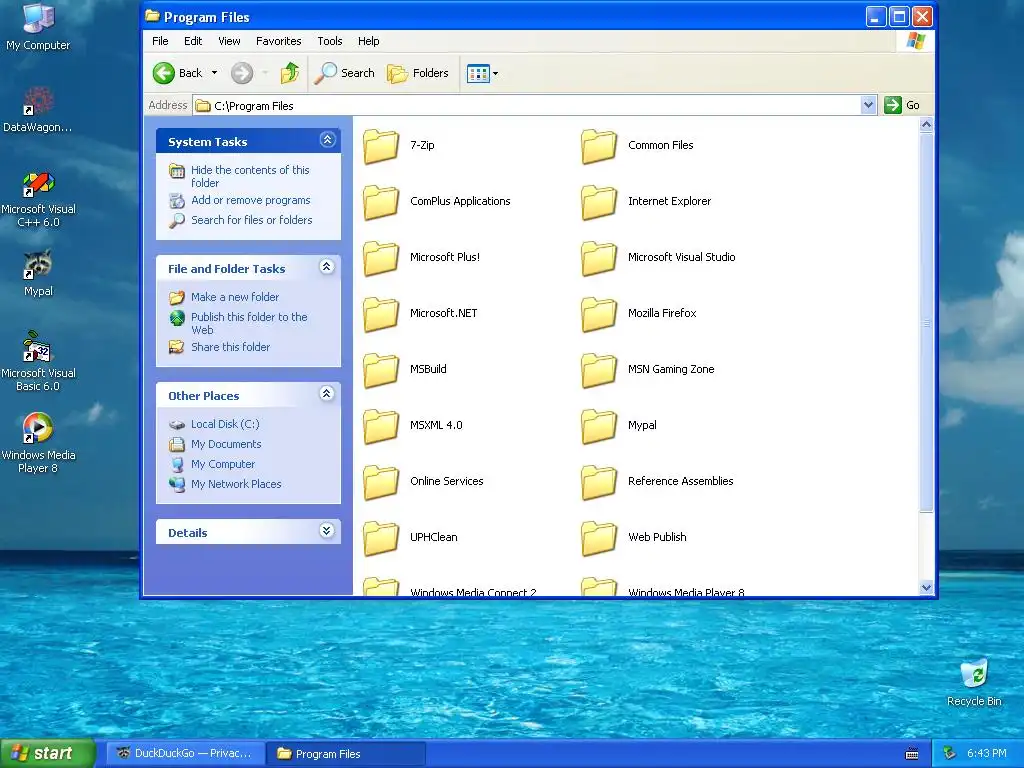Click Make a new folder link

coord(235,297)
